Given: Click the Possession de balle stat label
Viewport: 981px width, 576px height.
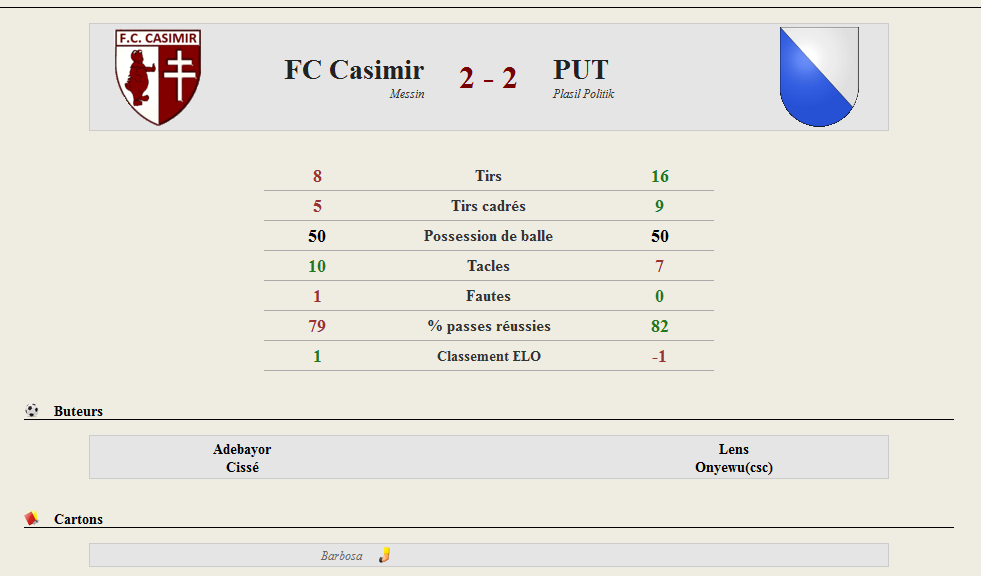Looking at the screenshot, I should [488, 236].
